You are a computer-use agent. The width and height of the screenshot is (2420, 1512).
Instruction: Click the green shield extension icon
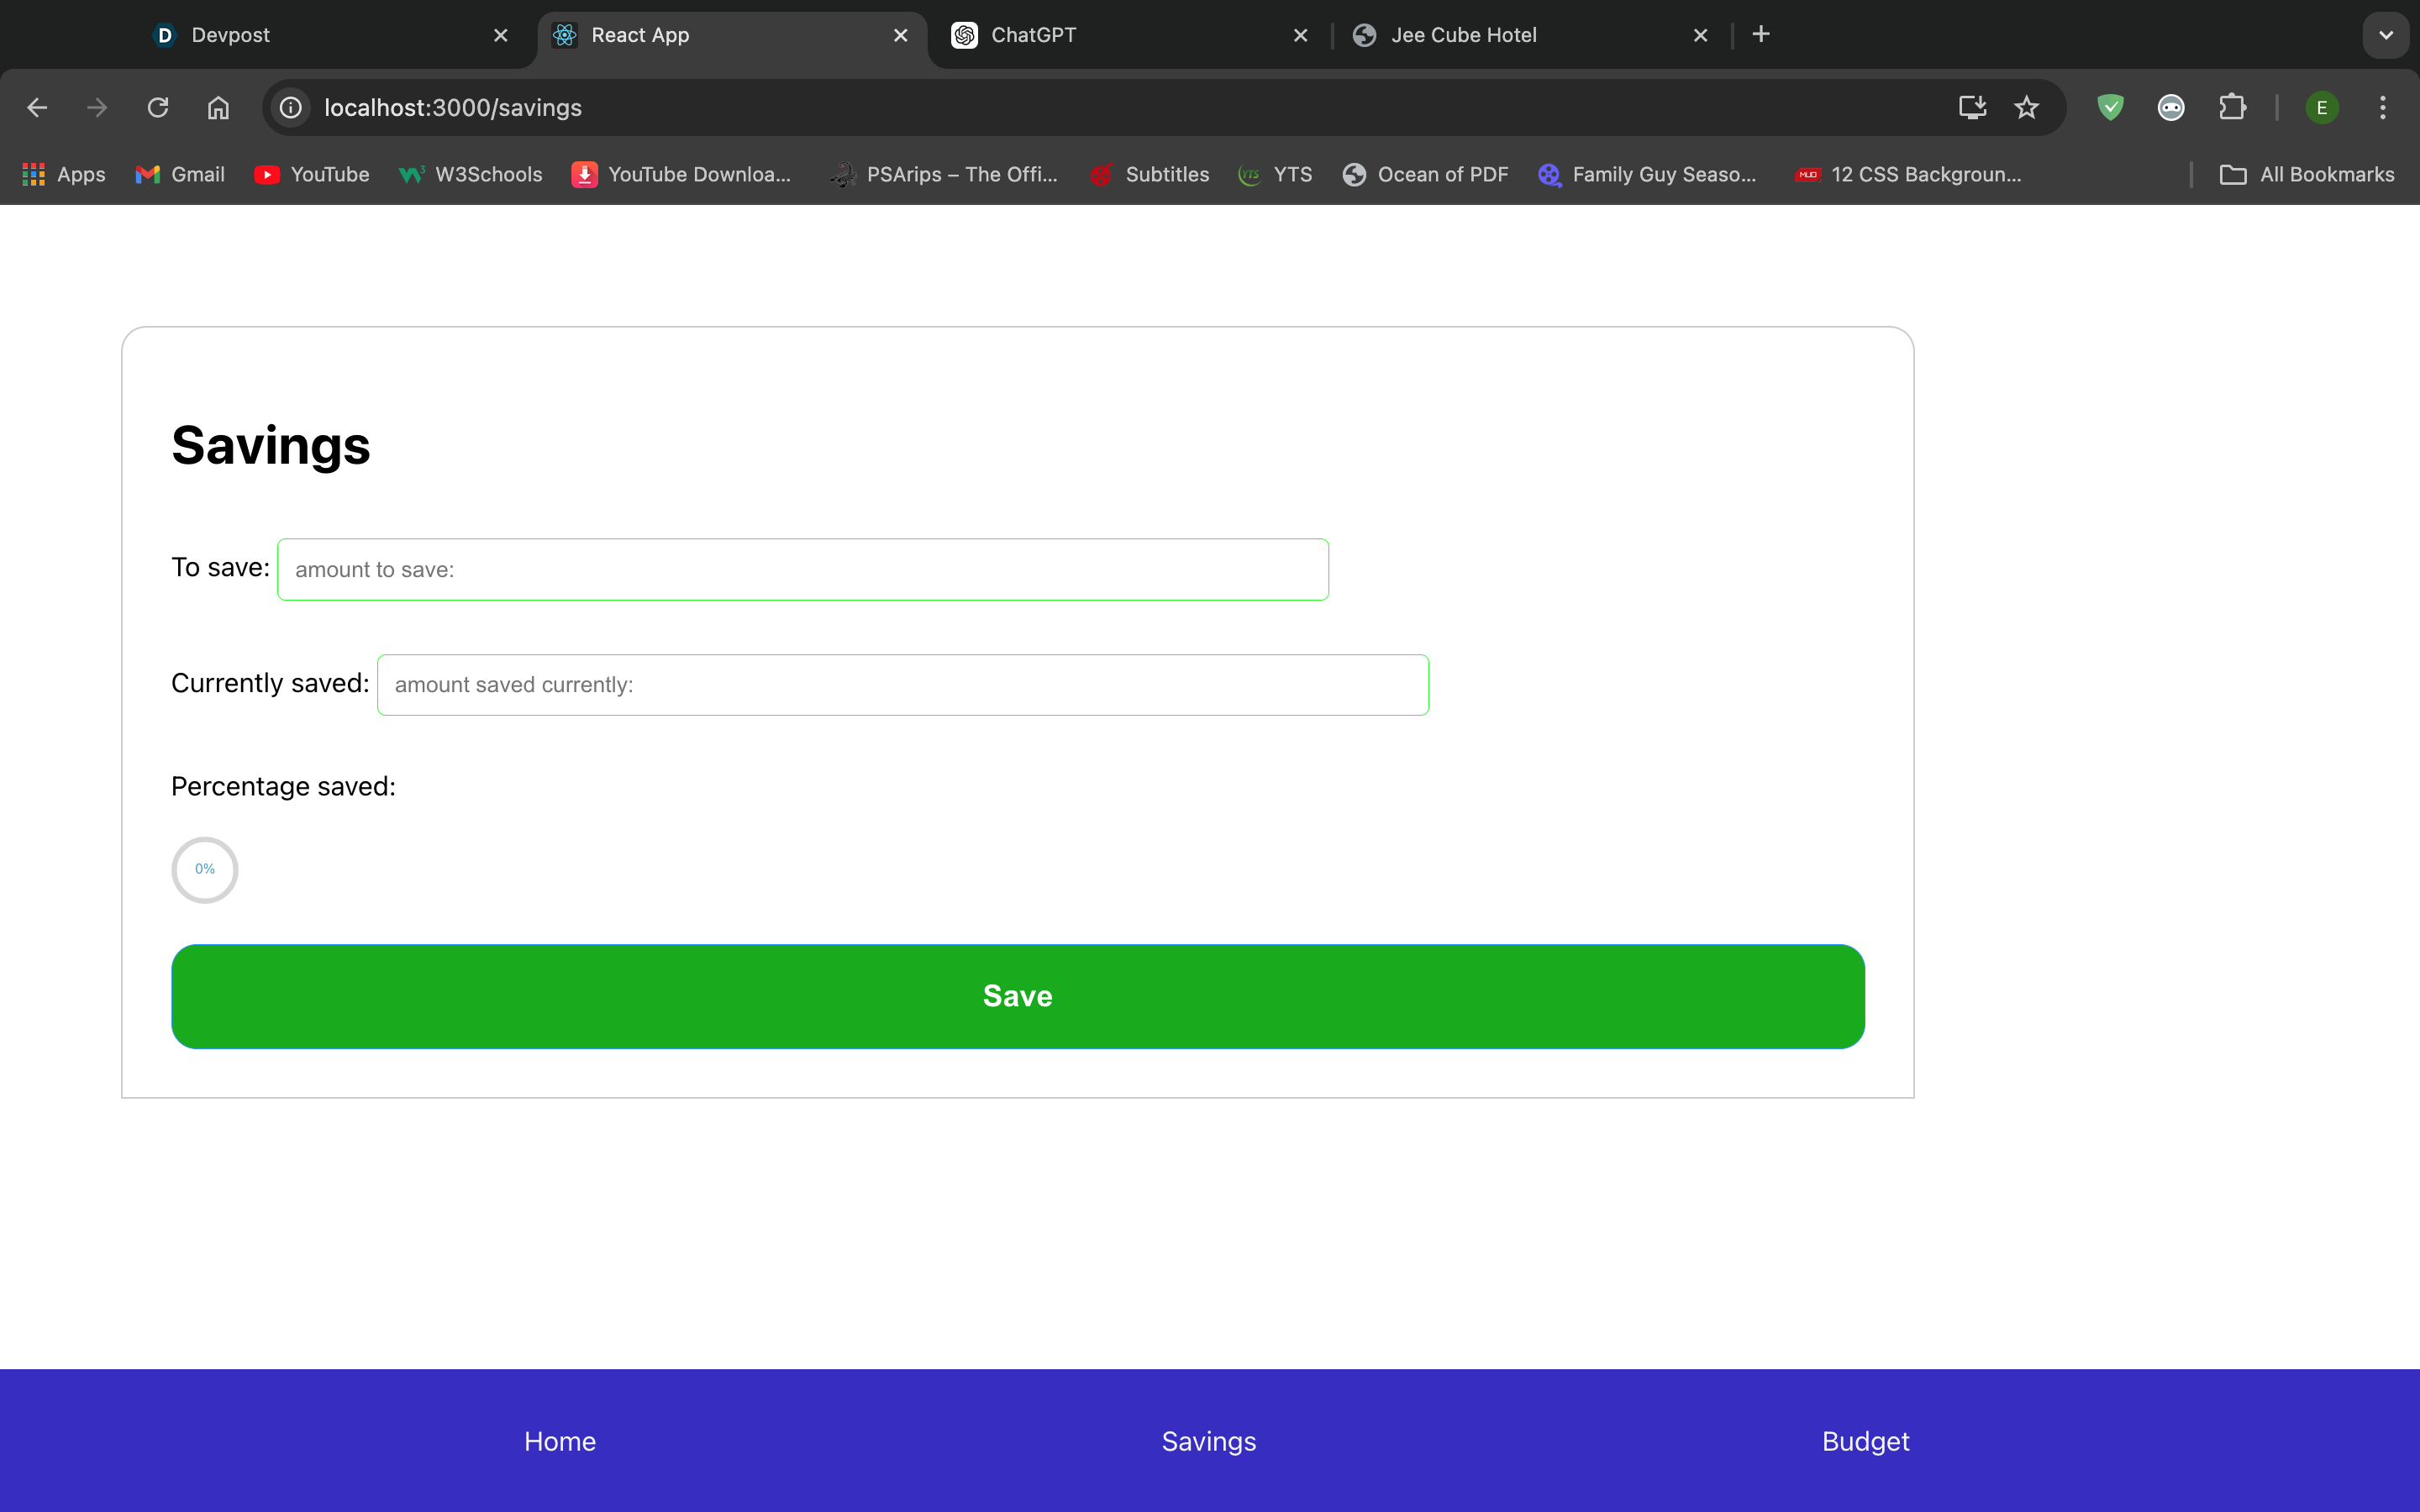[x=2110, y=107]
